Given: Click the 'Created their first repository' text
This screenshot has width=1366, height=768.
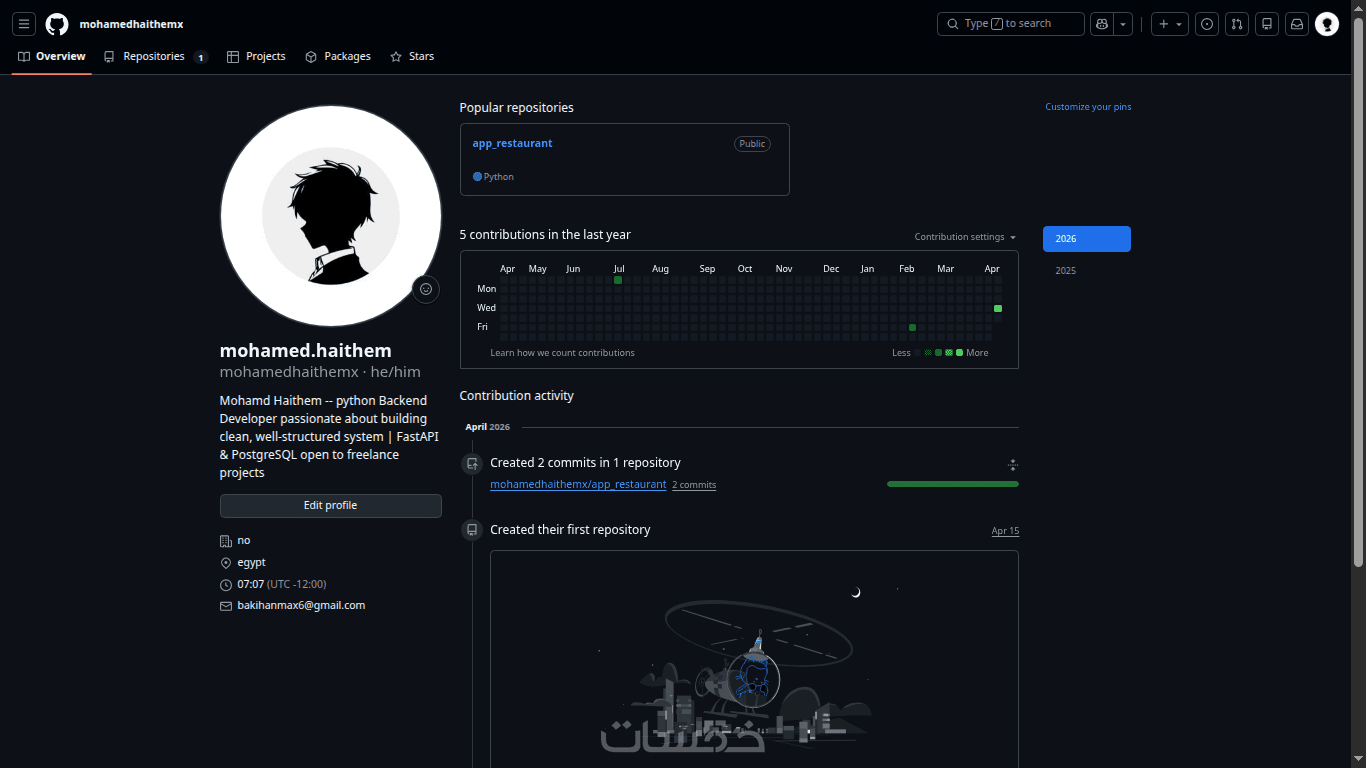Looking at the screenshot, I should pos(570,530).
